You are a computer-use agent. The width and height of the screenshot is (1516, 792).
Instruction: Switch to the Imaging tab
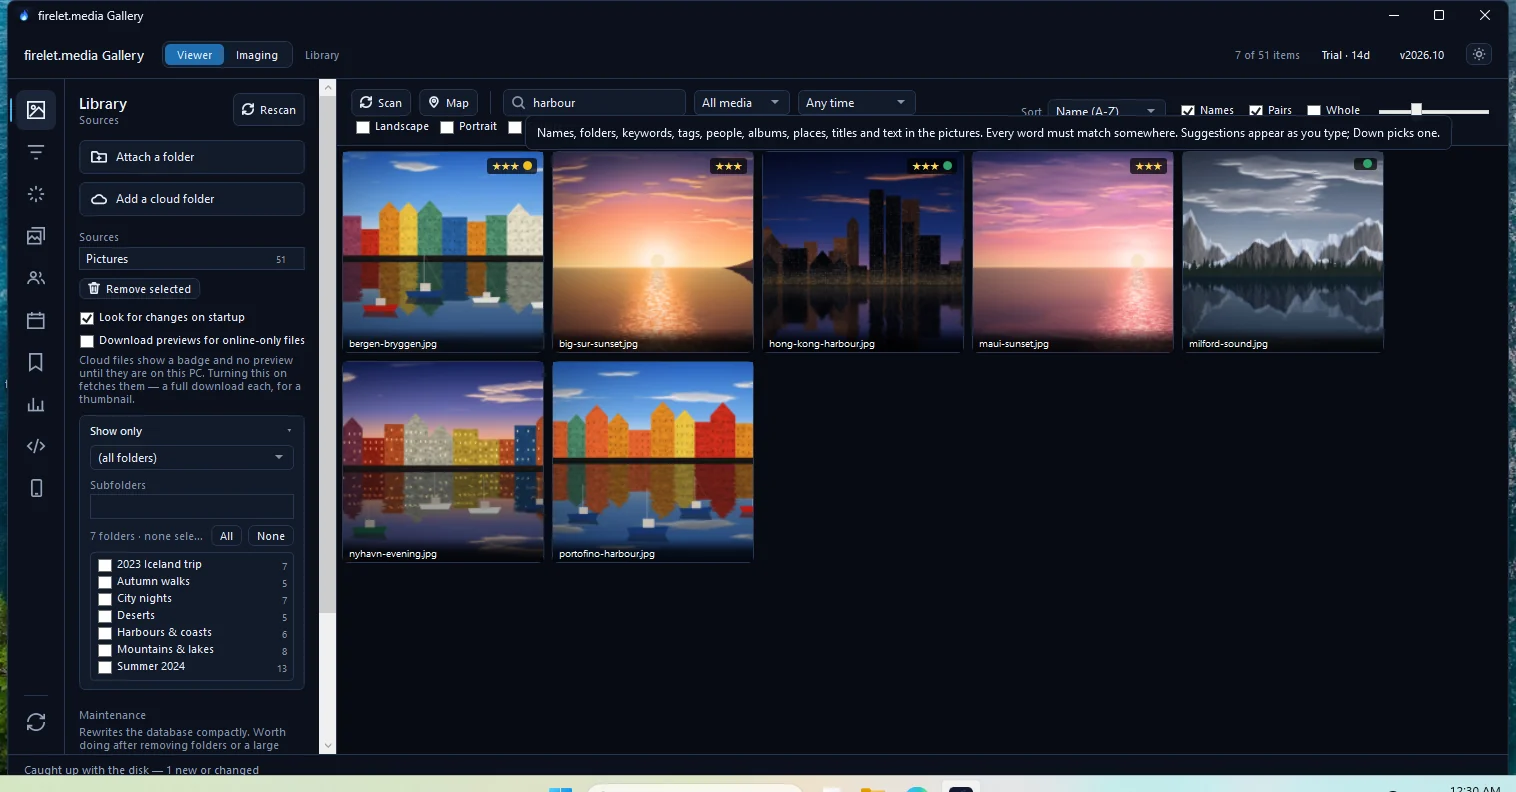tap(257, 55)
